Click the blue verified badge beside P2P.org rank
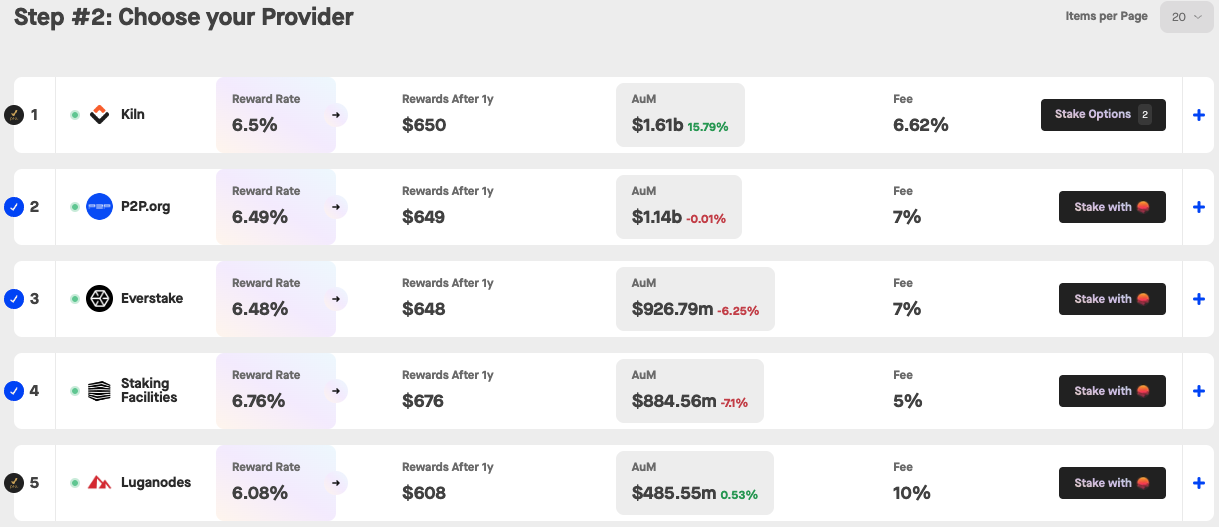1219x527 pixels. click(x=14, y=207)
